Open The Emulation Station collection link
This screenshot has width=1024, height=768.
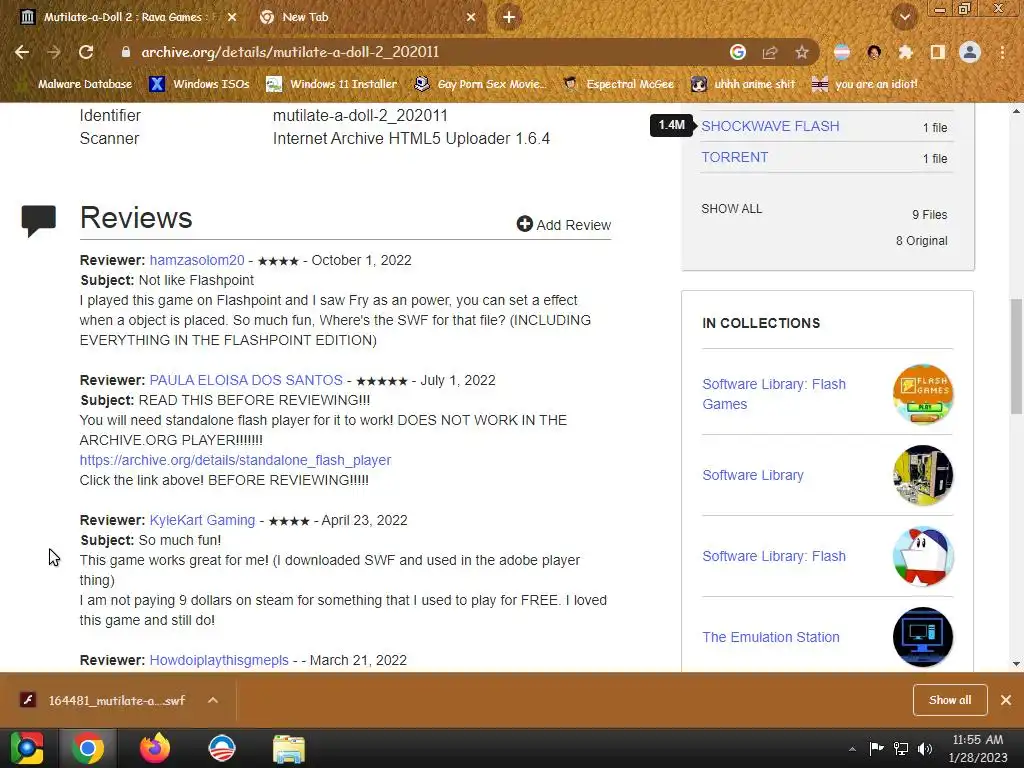click(771, 637)
